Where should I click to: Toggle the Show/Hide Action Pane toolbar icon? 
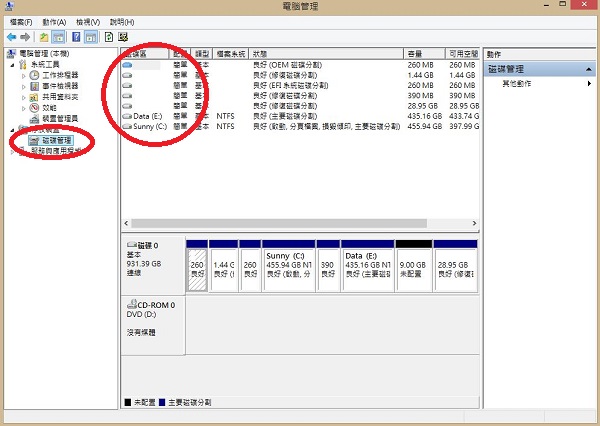coord(91,37)
